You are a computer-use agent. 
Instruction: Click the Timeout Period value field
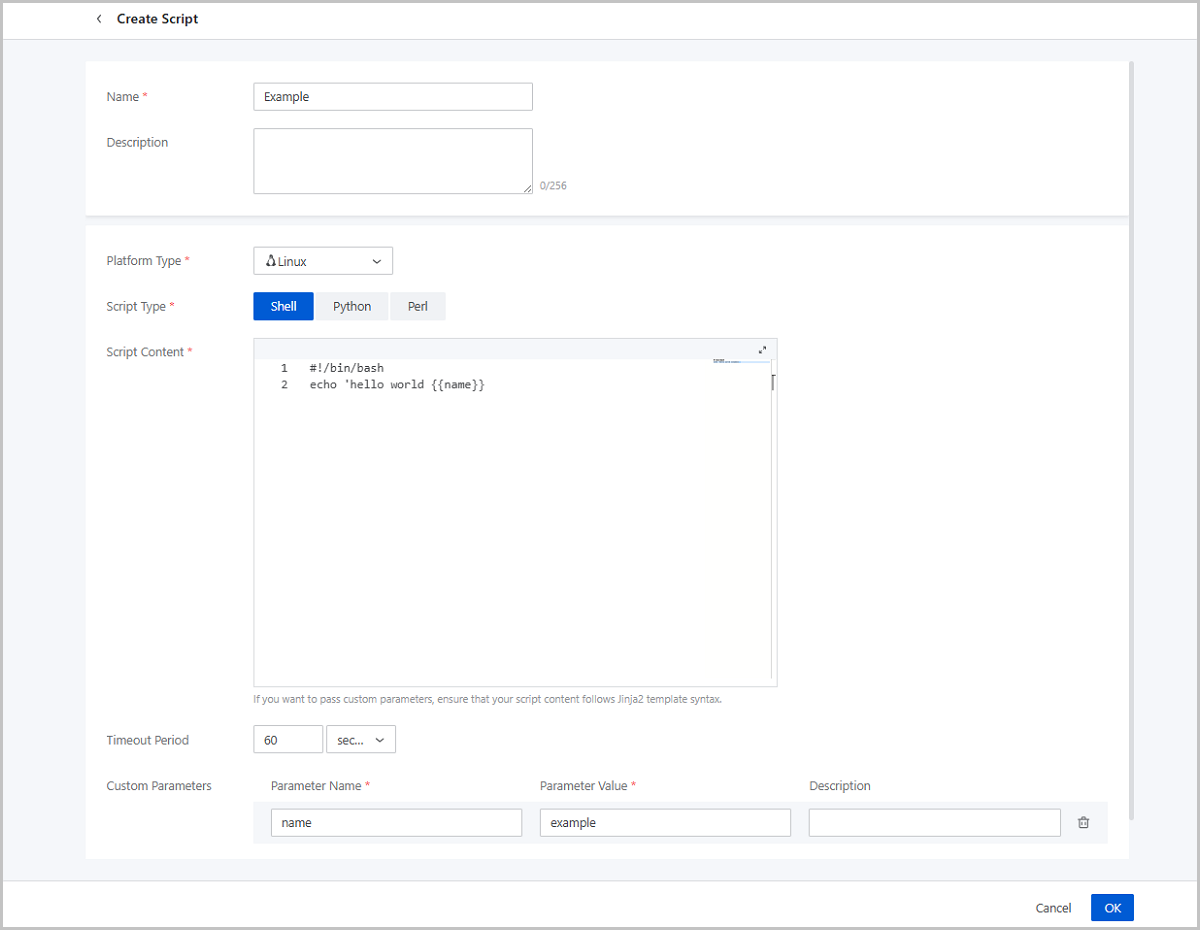click(x=288, y=740)
